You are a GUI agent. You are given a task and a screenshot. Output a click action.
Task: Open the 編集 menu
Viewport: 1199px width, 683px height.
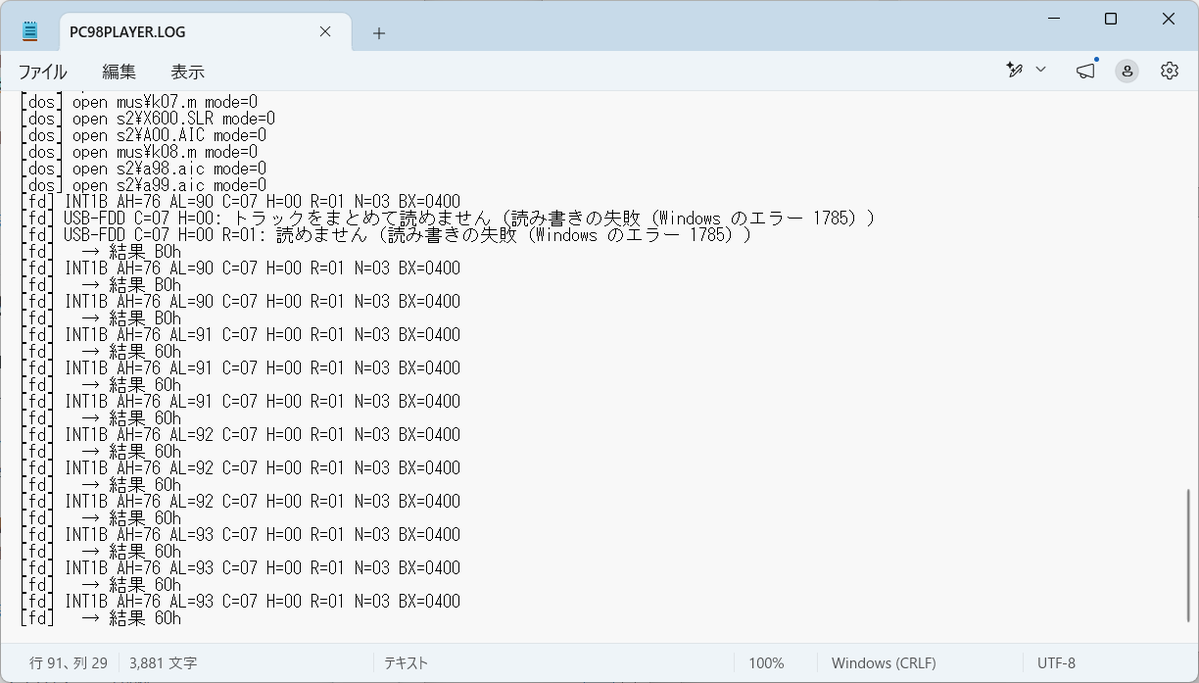pos(119,72)
